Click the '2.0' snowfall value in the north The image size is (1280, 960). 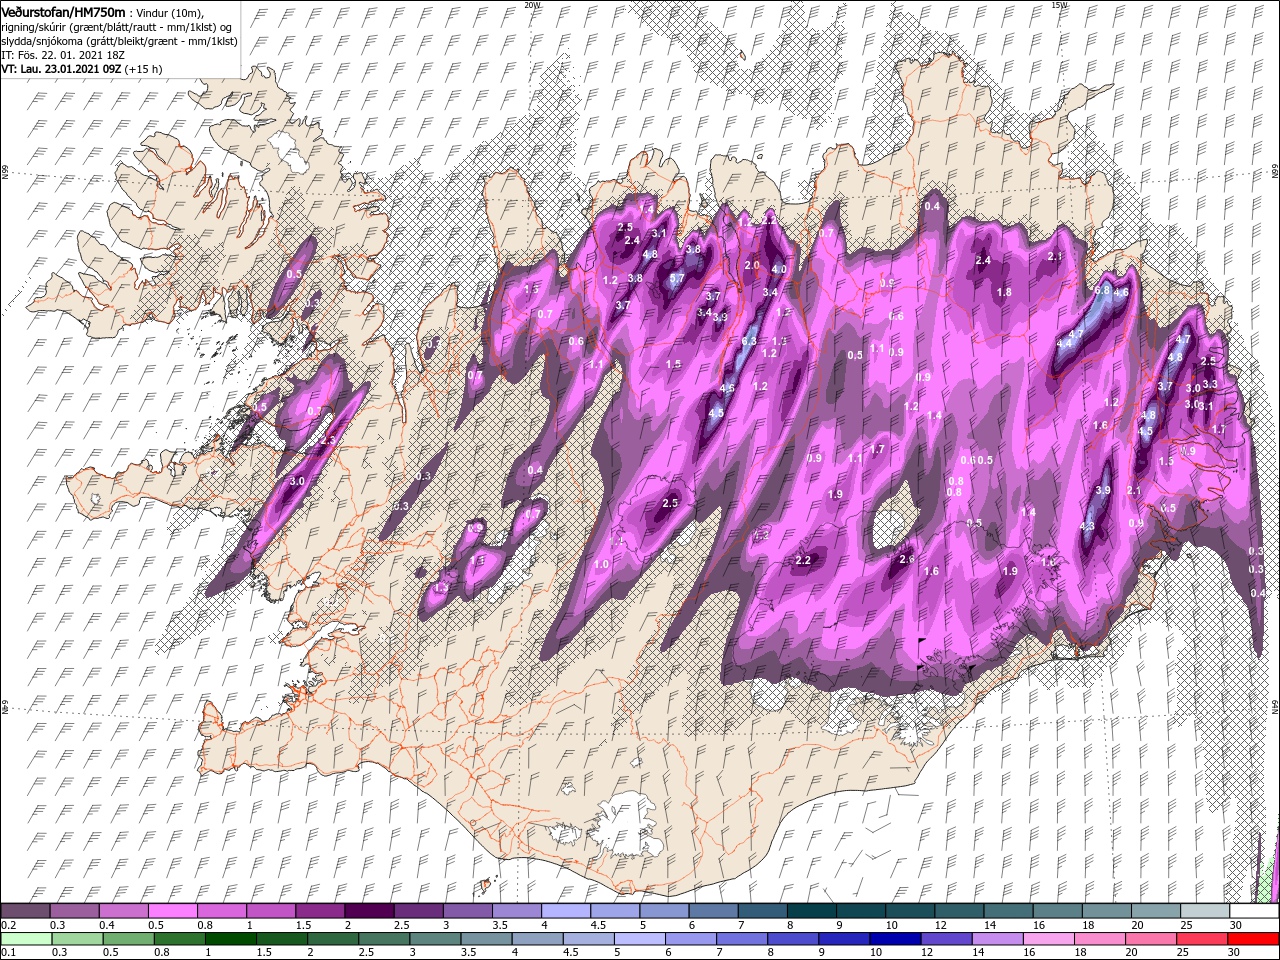(x=752, y=265)
